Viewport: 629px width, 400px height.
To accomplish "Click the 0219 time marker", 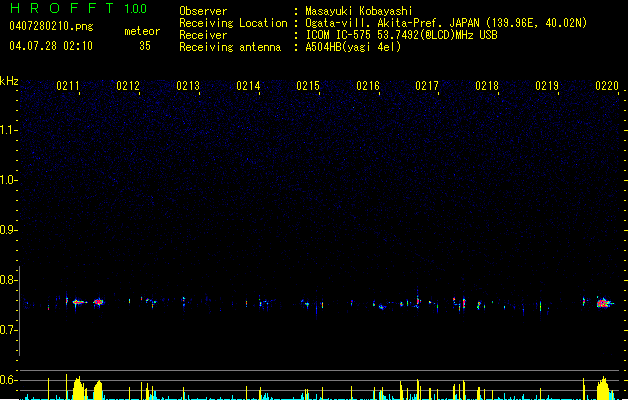I will (x=547, y=86).
